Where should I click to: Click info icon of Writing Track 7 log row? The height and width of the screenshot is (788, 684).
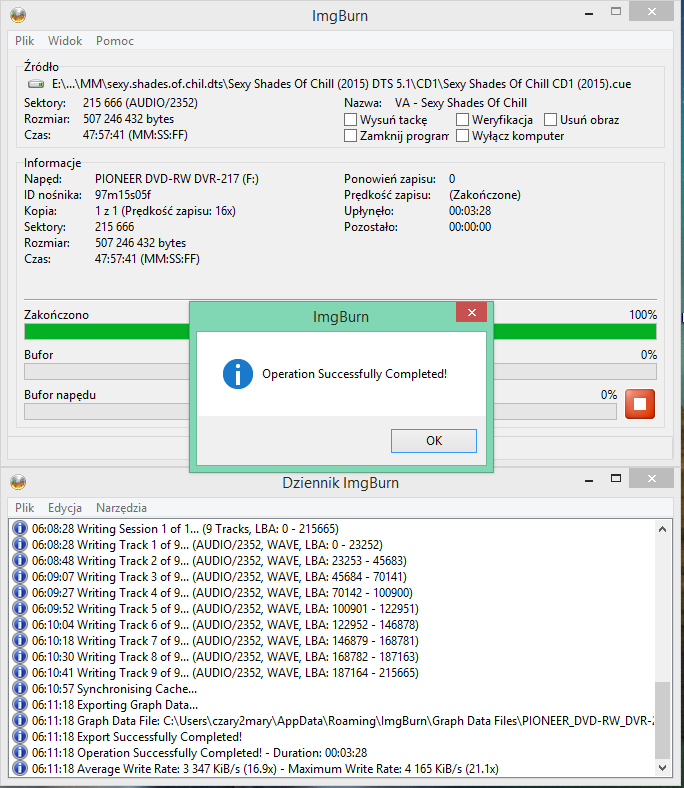tap(20, 641)
